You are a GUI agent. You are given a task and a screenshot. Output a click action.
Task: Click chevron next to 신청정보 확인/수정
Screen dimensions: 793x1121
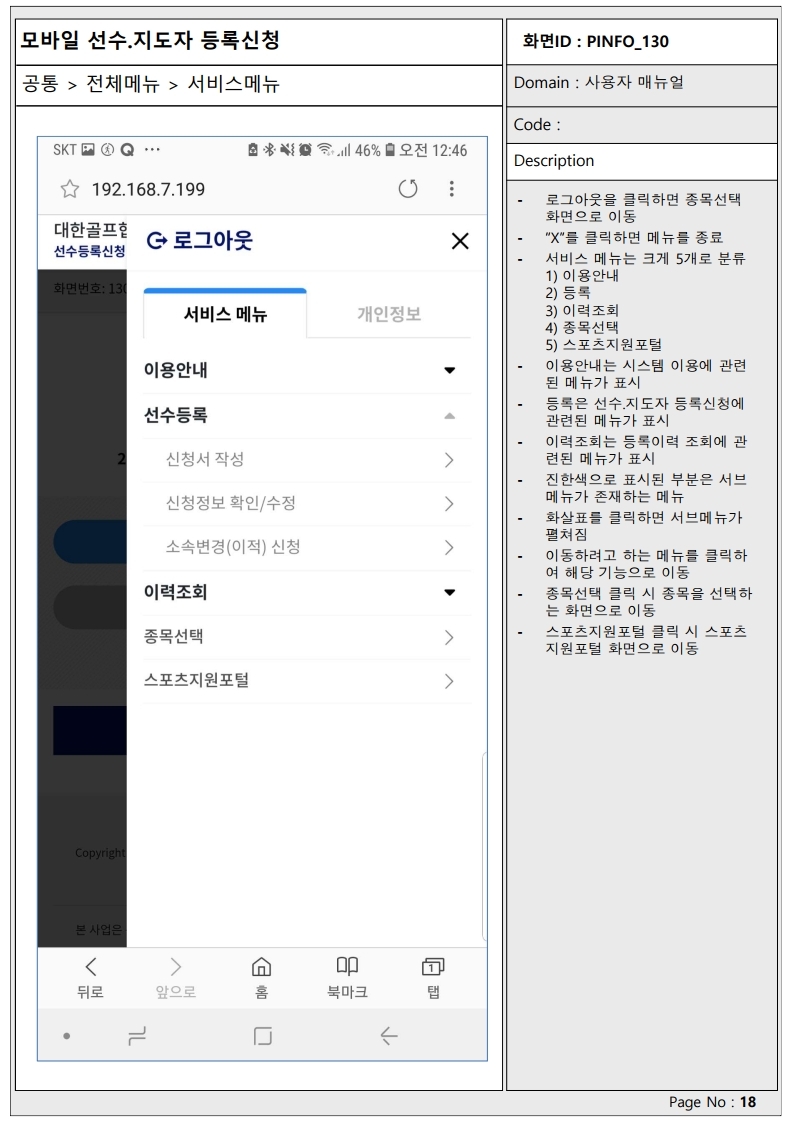tap(449, 504)
